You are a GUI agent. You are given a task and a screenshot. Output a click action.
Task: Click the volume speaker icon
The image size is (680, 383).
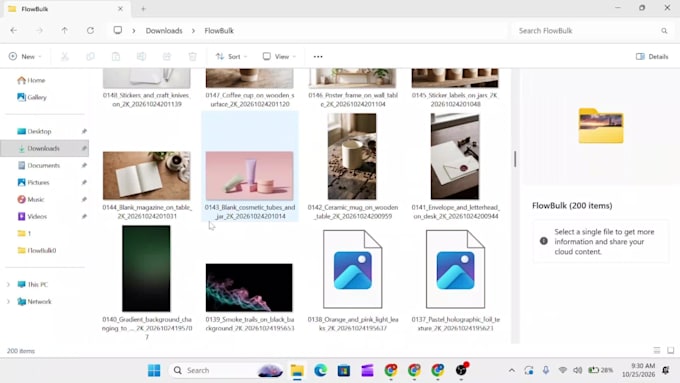coord(577,370)
